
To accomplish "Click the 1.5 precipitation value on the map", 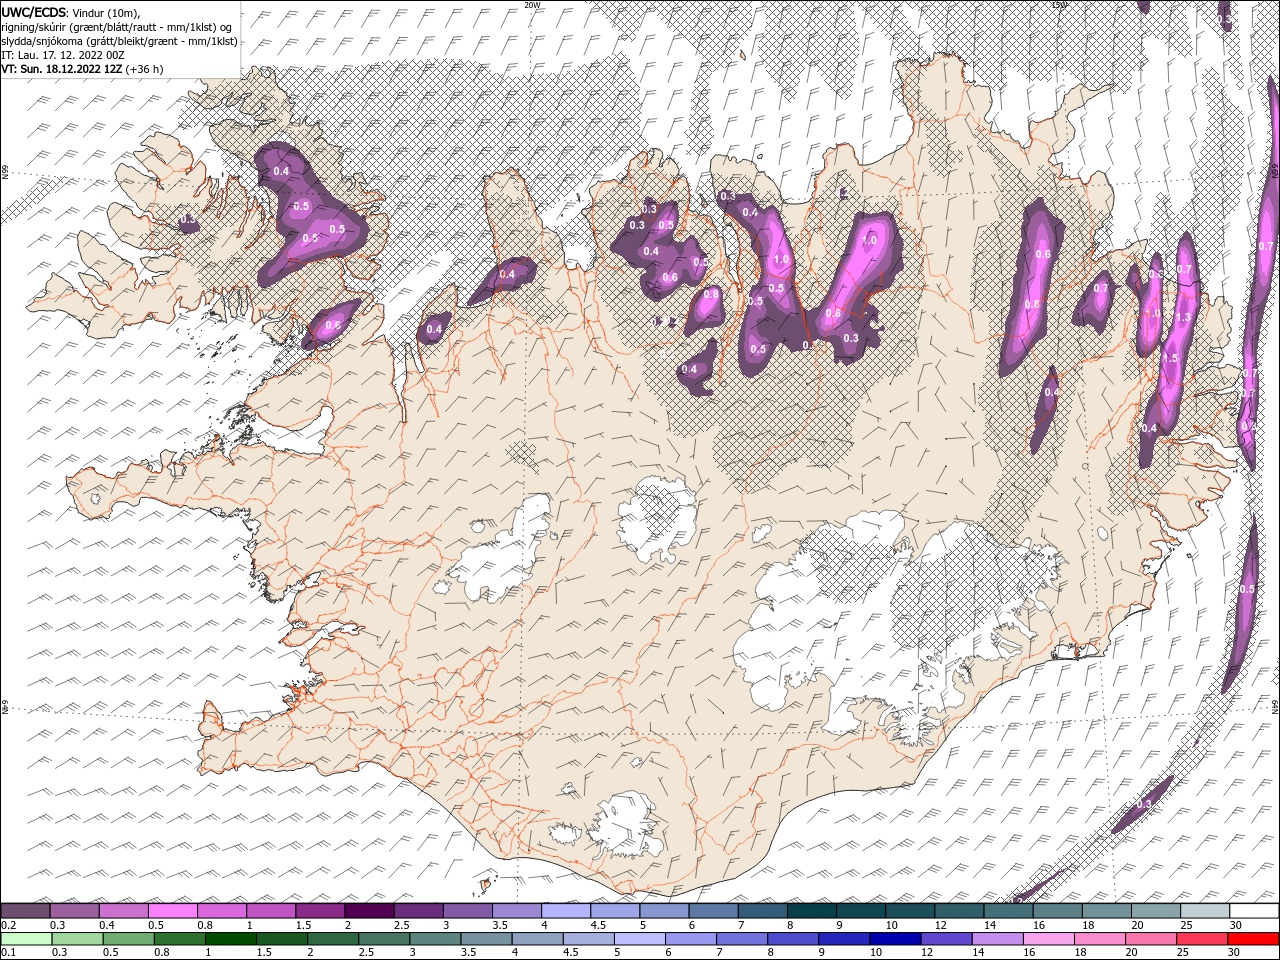I will click(x=1170, y=358).
